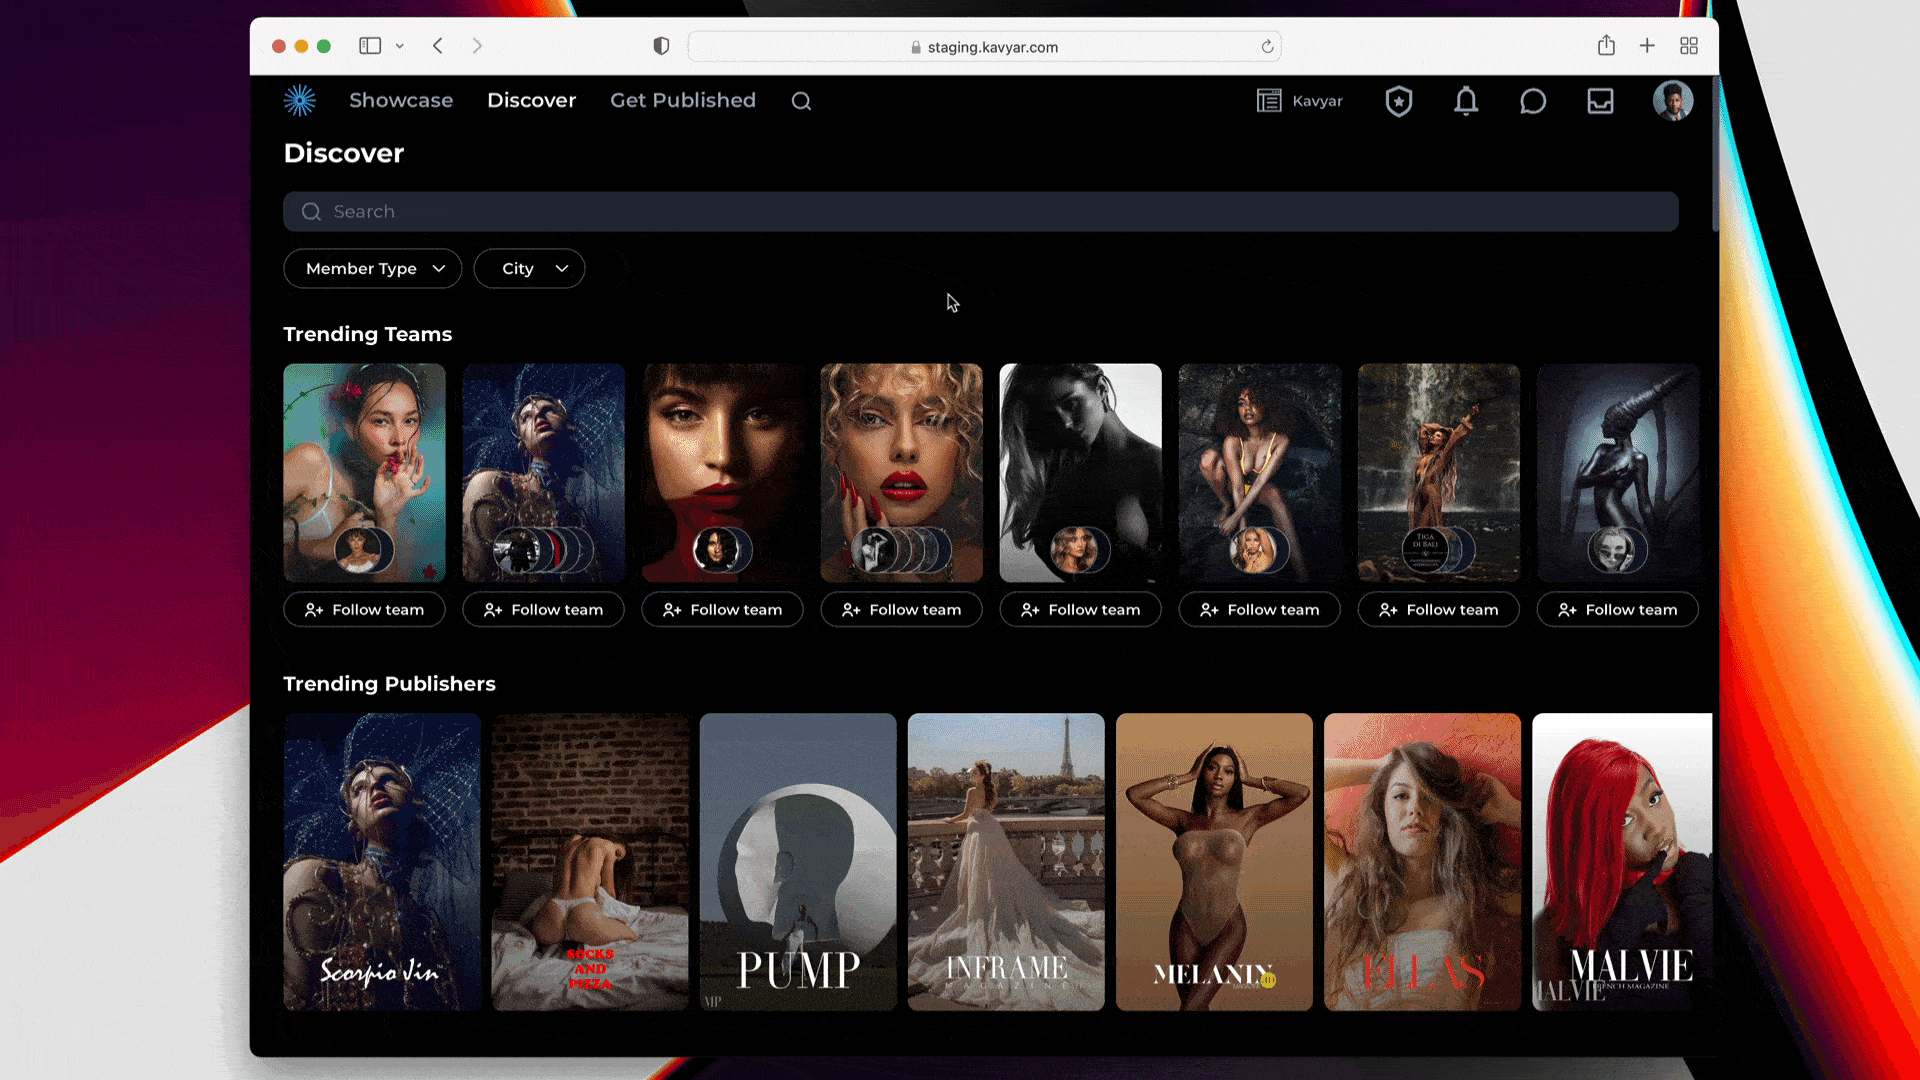The height and width of the screenshot is (1080, 1920).
Task: Follow team with blue netted headdress photo
Action: [543, 610]
